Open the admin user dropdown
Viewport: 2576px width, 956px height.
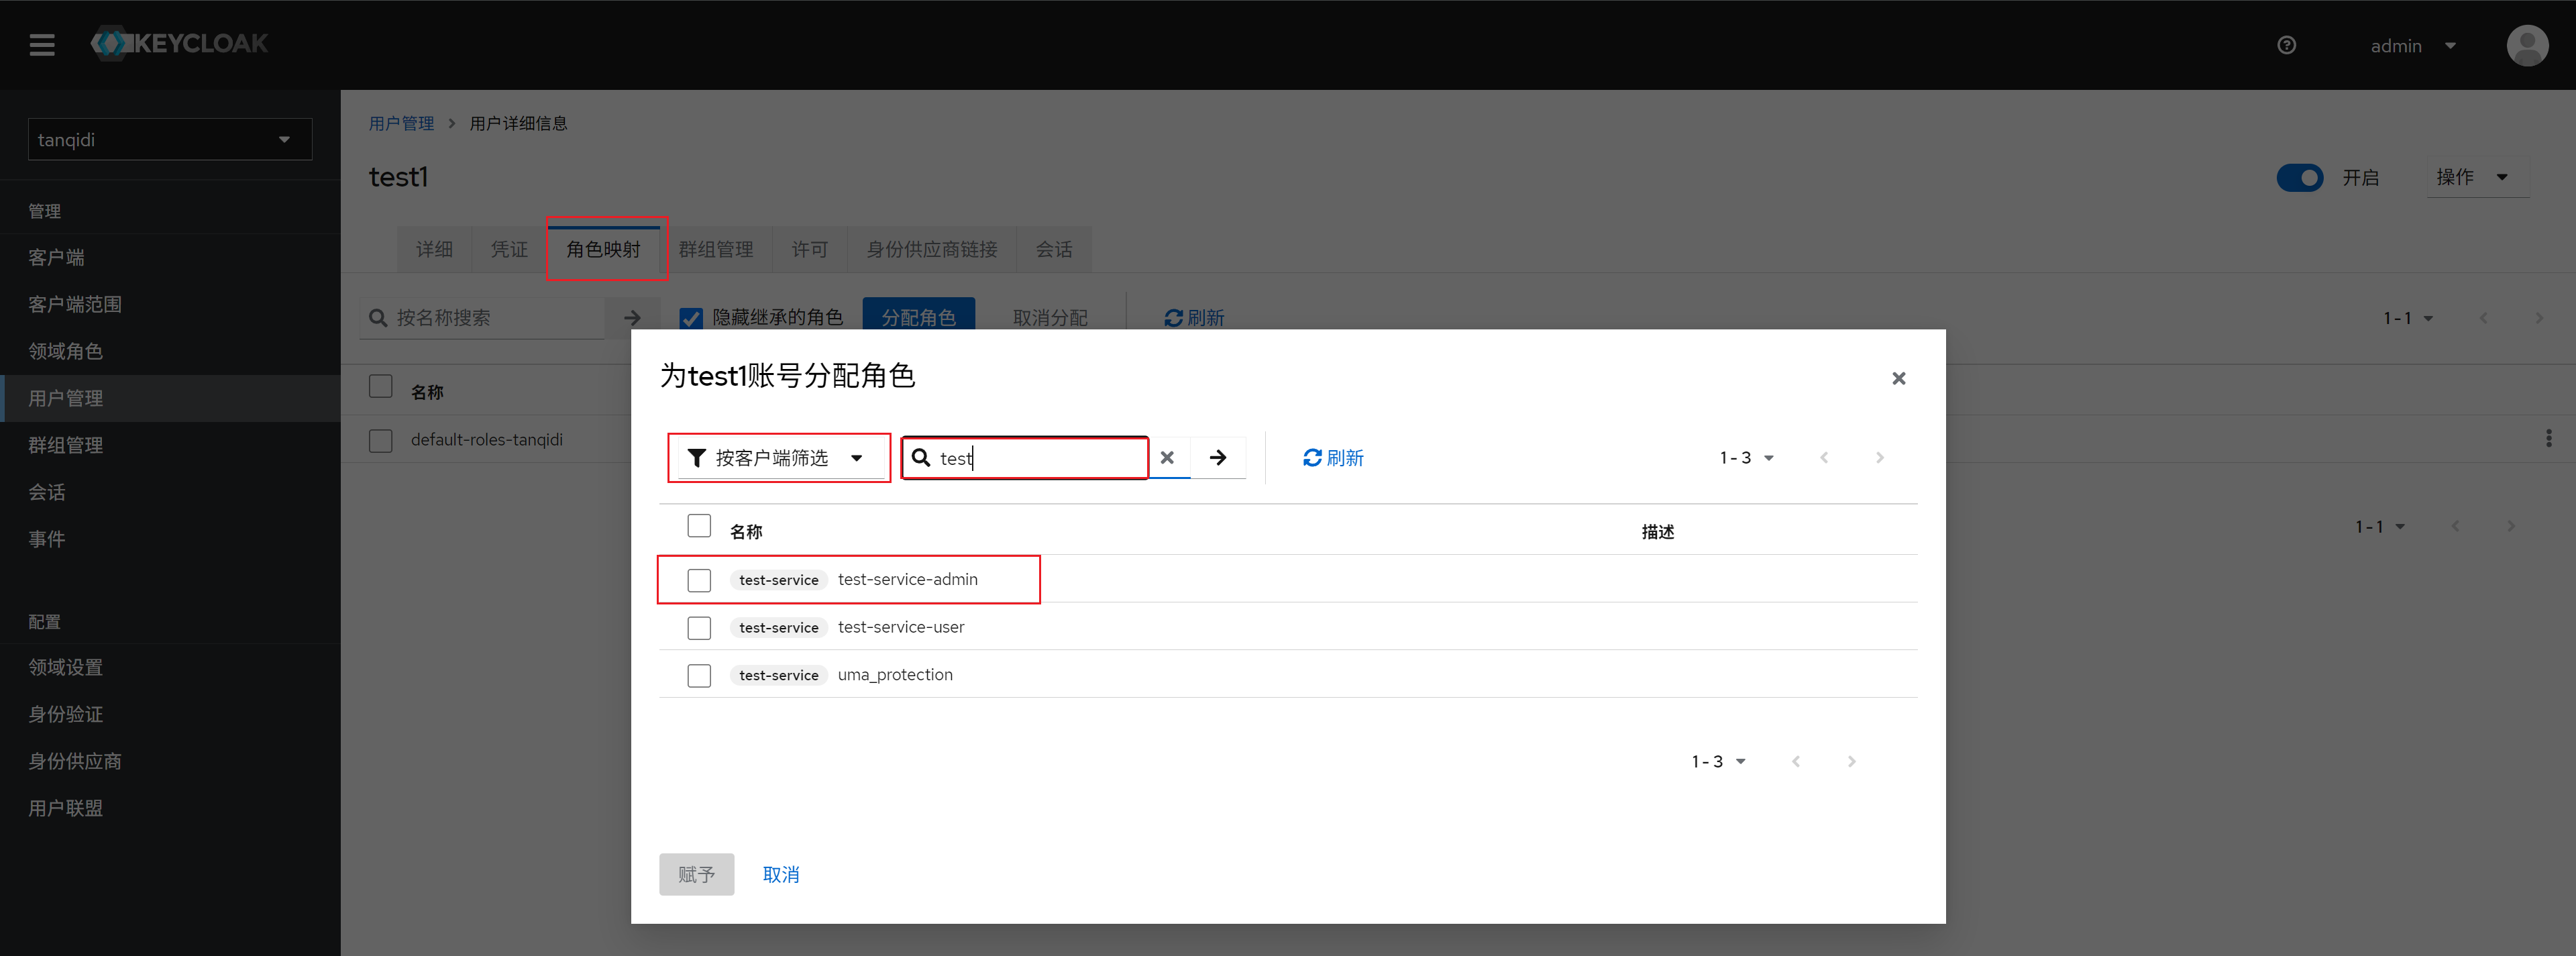point(2411,46)
